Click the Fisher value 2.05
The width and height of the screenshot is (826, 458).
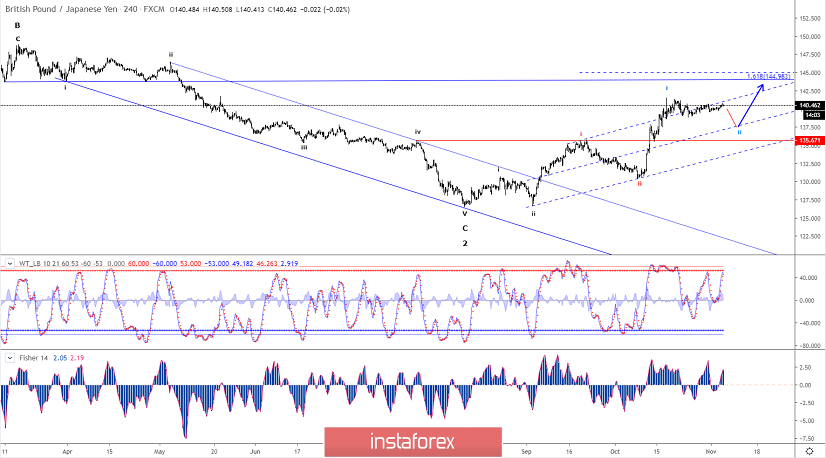(60, 358)
